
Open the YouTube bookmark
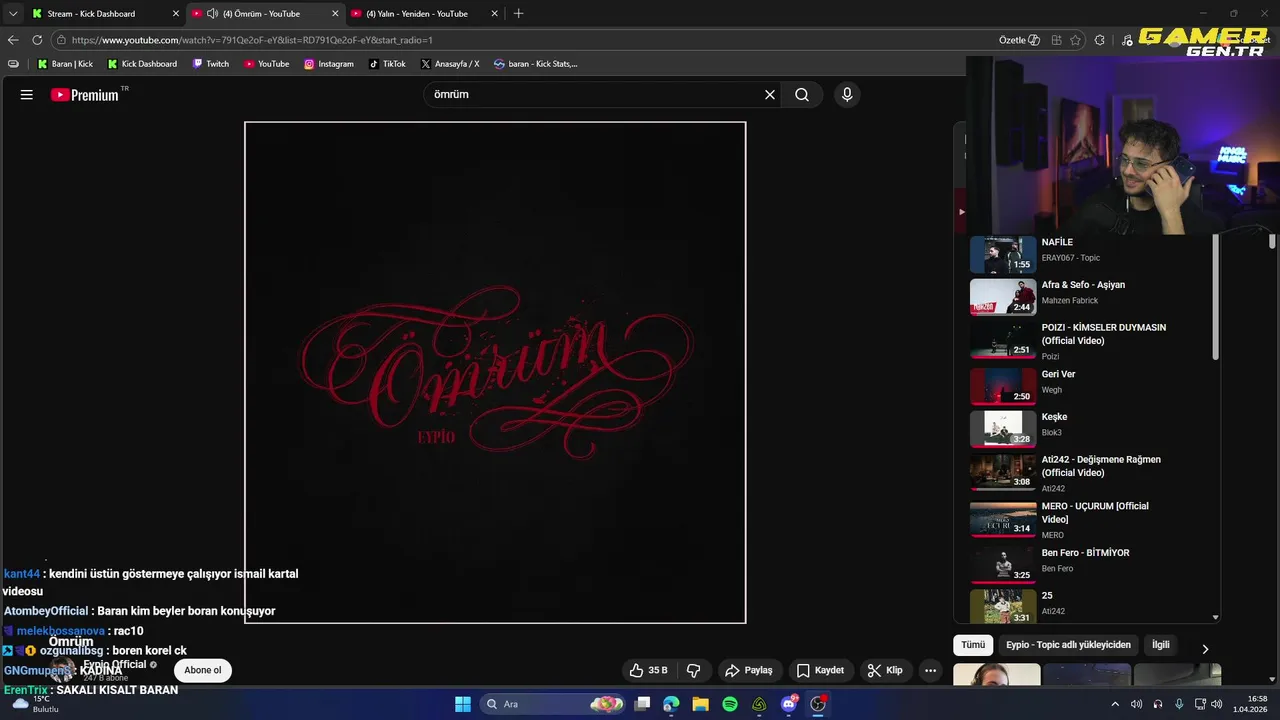click(x=267, y=64)
